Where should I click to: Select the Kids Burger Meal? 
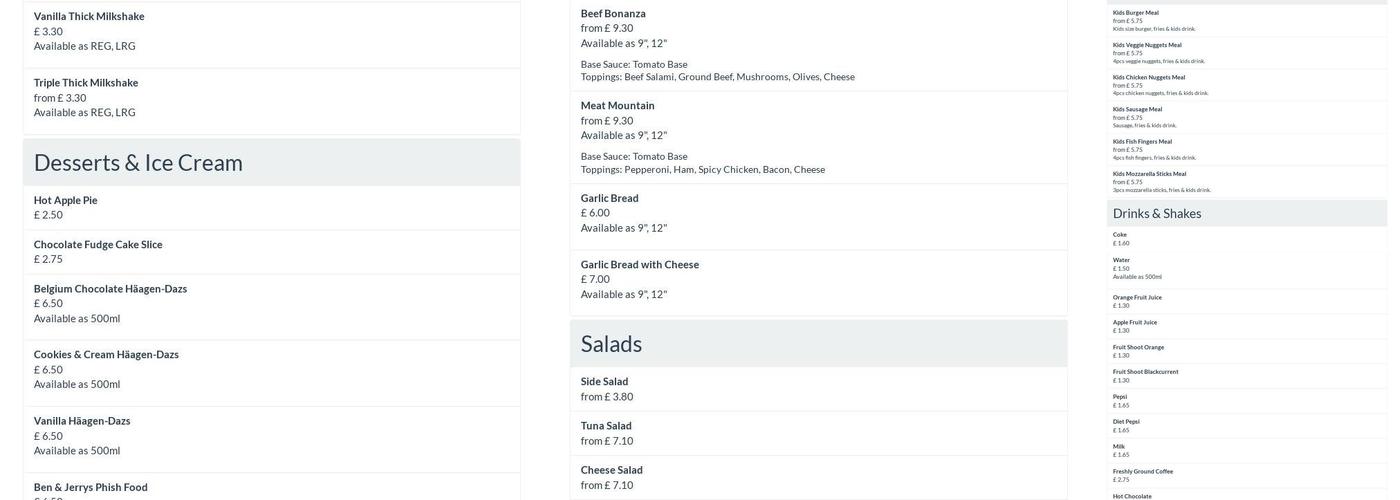pos(1136,13)
